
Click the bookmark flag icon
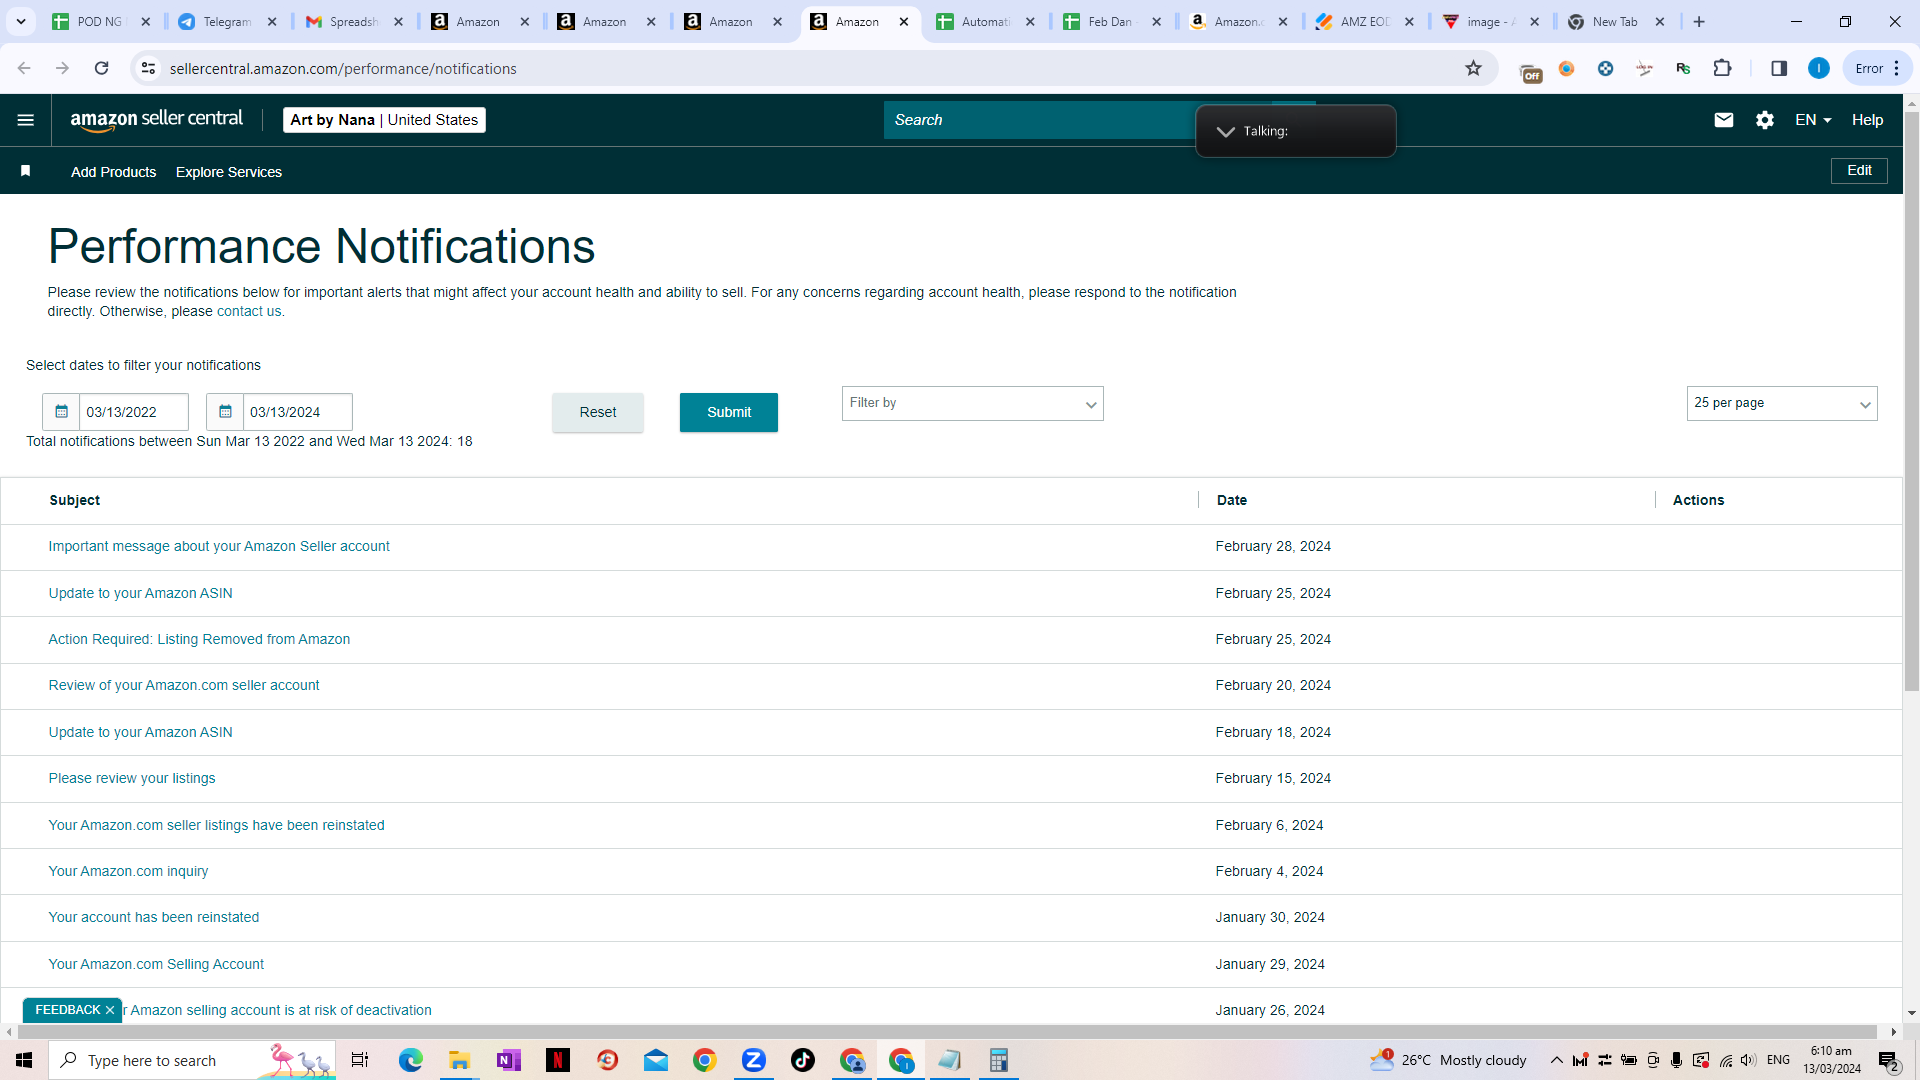click(26, 171)
